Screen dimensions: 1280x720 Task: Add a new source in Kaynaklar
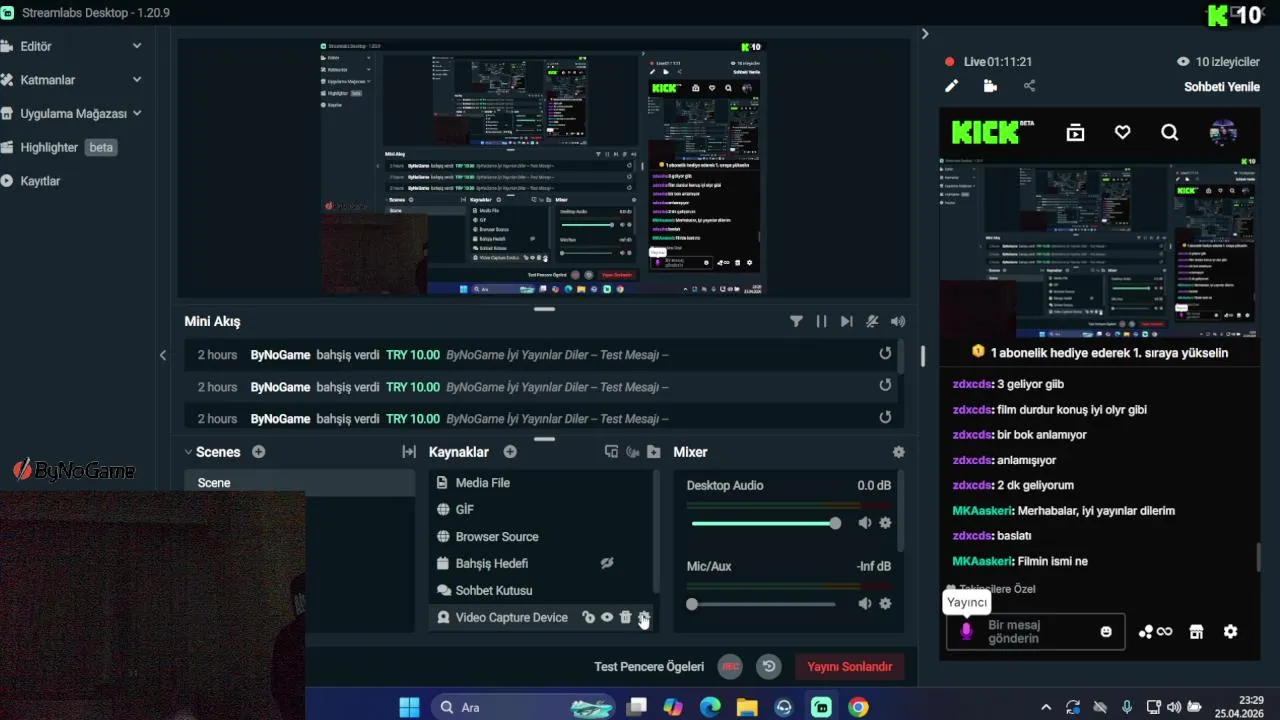click(x=510, y=452)
